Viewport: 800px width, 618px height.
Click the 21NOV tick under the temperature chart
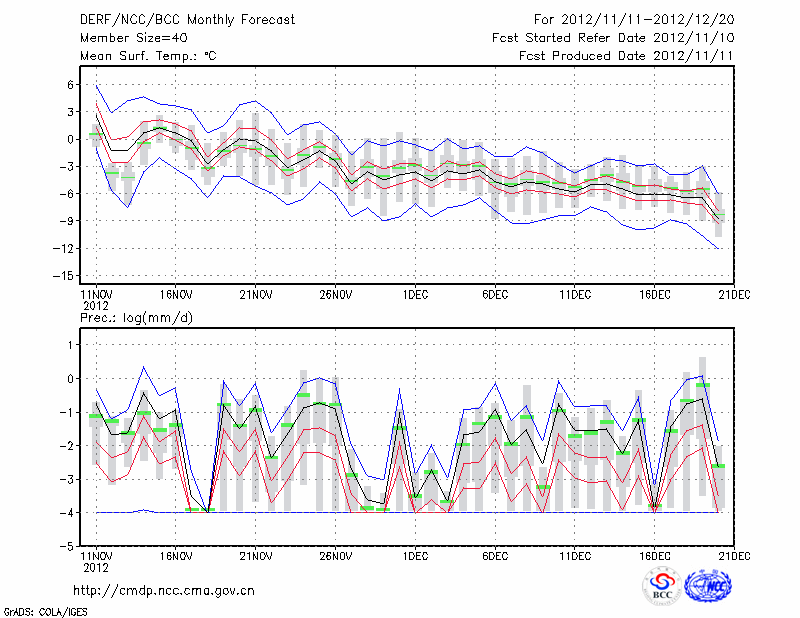[x=256, y=294]
